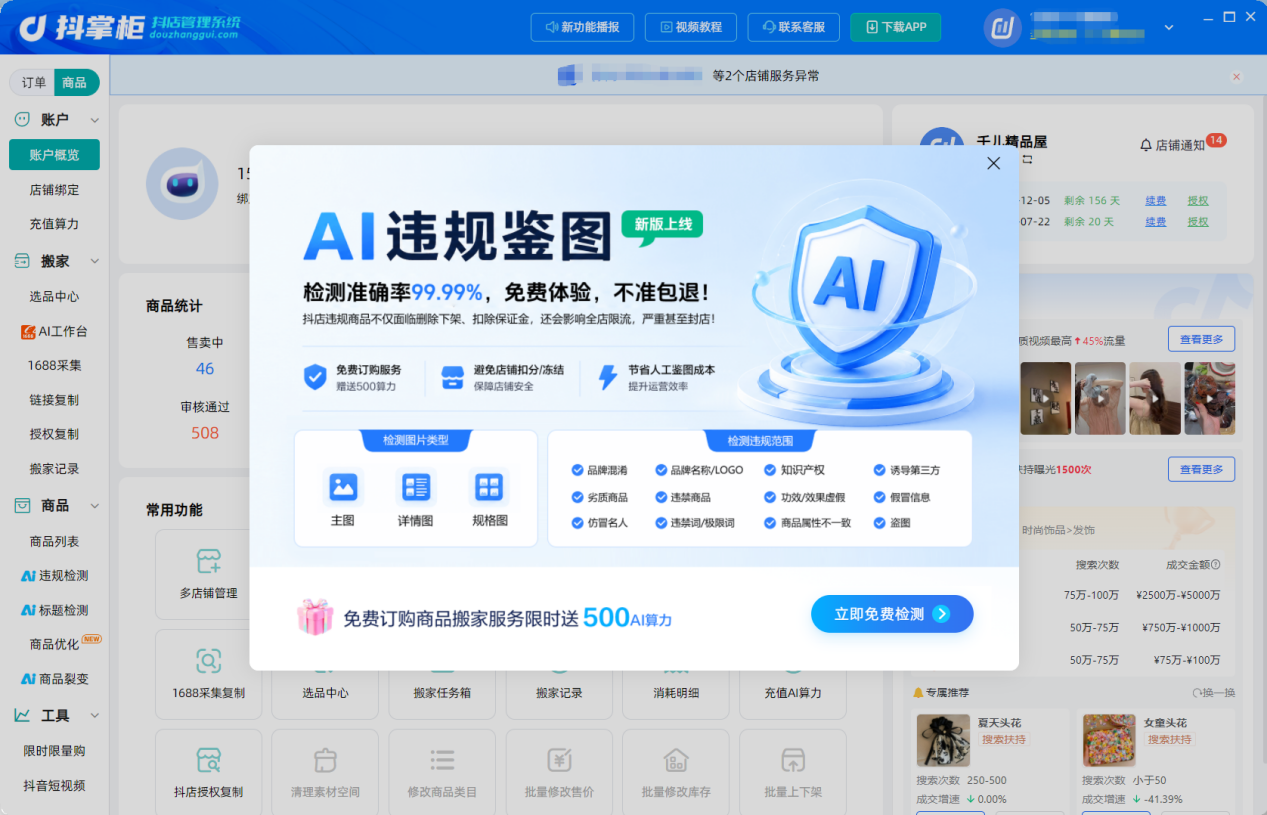Open 商品优化 in the sidebar
This screenshot has width=1267, height=815.
(54, 644)
